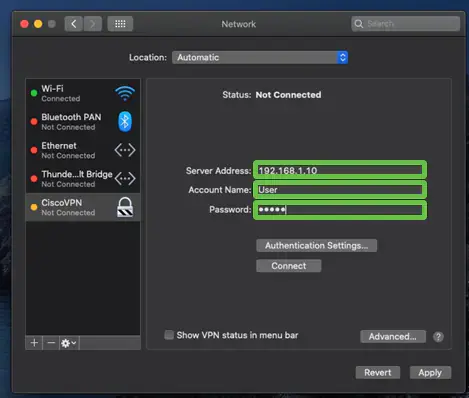
Task: Click the Search field
Action: (x=406, y=24)
